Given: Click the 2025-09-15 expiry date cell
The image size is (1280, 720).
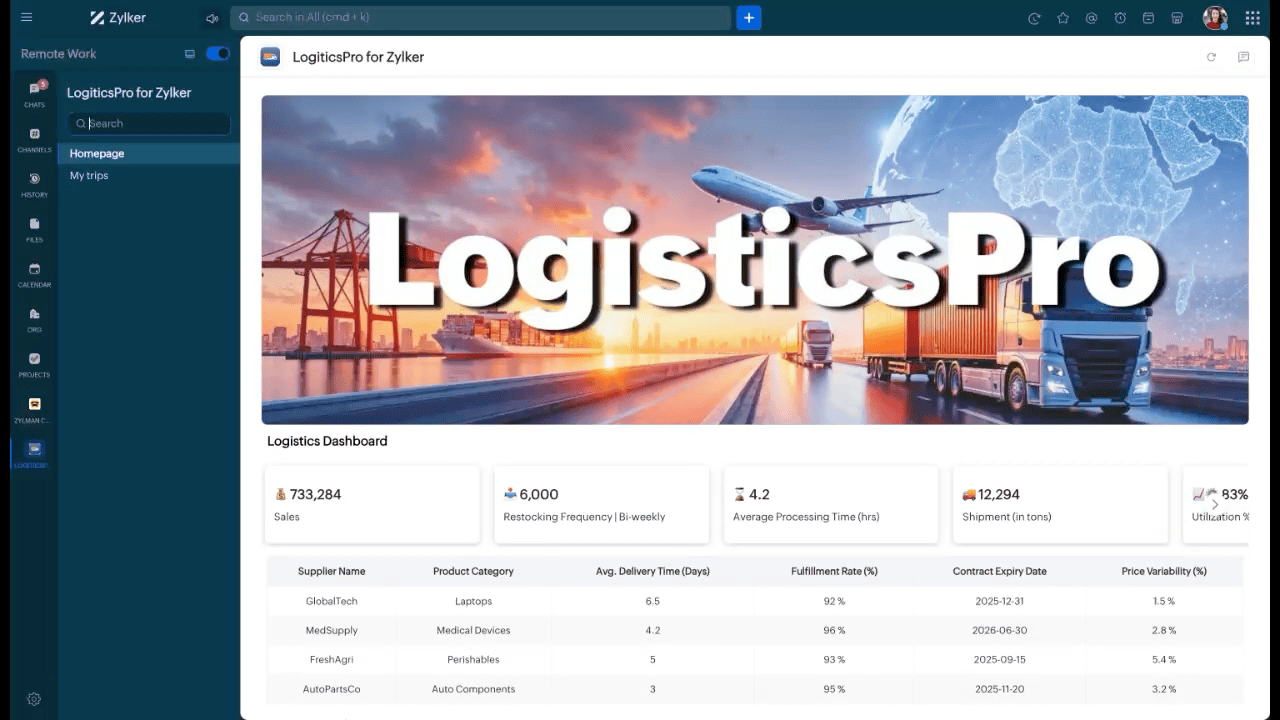Looking at the screenshot, I should tap(1000, 659).
